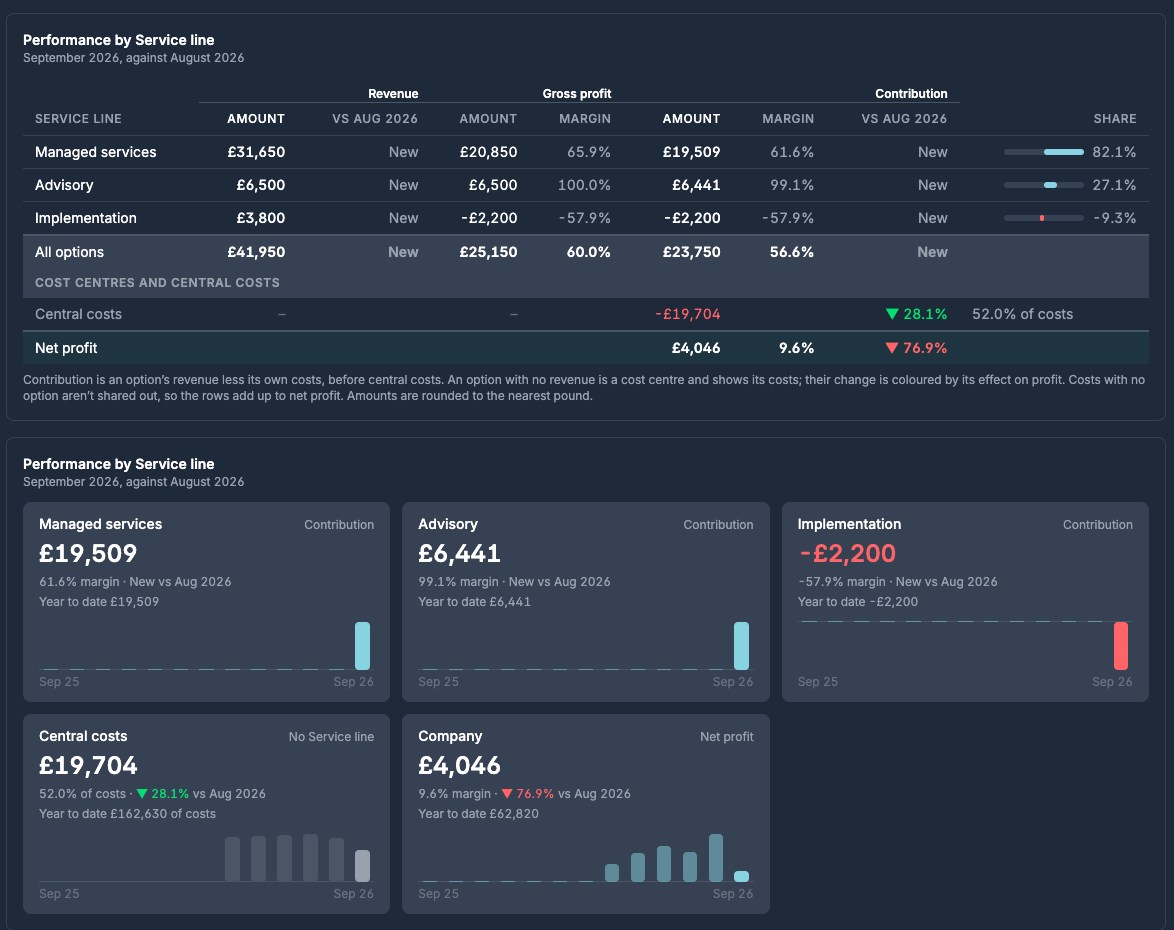Click the green triangle in the Central costs card

142,794
